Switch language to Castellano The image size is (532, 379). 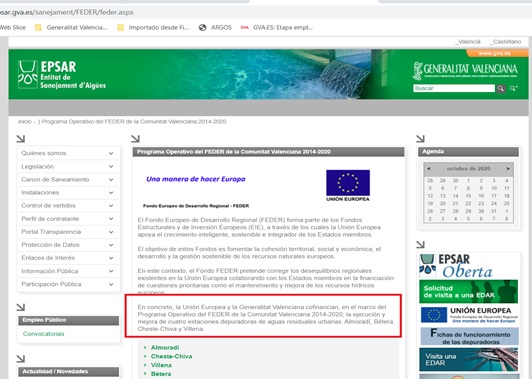tap(505, 42)
